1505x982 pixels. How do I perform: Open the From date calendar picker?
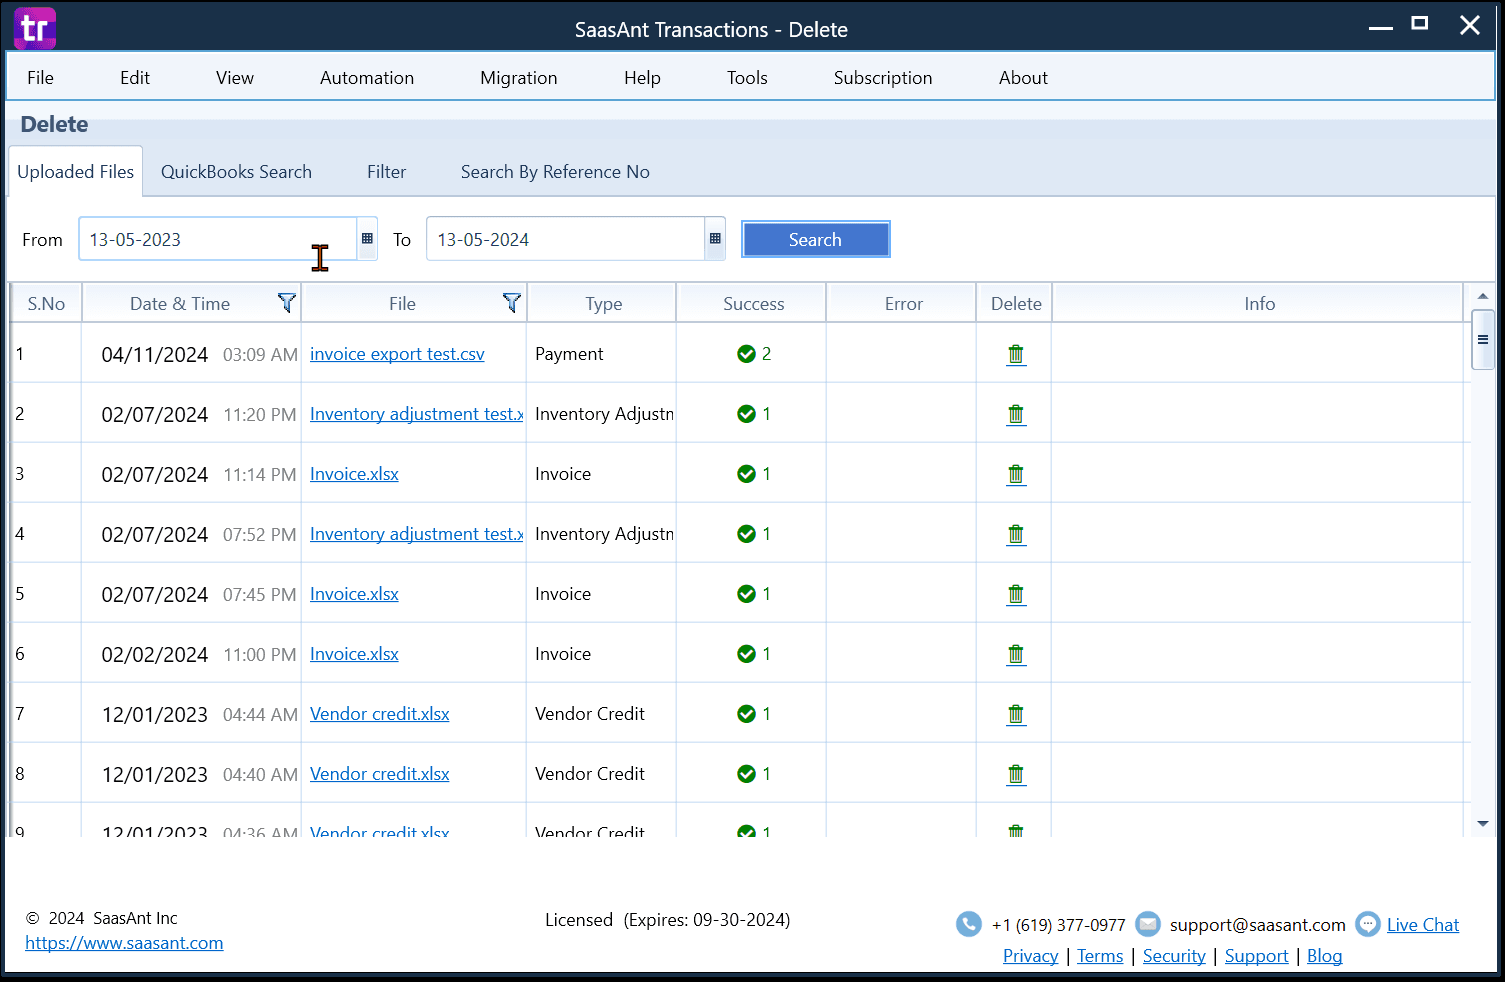[x=367, y=239]
